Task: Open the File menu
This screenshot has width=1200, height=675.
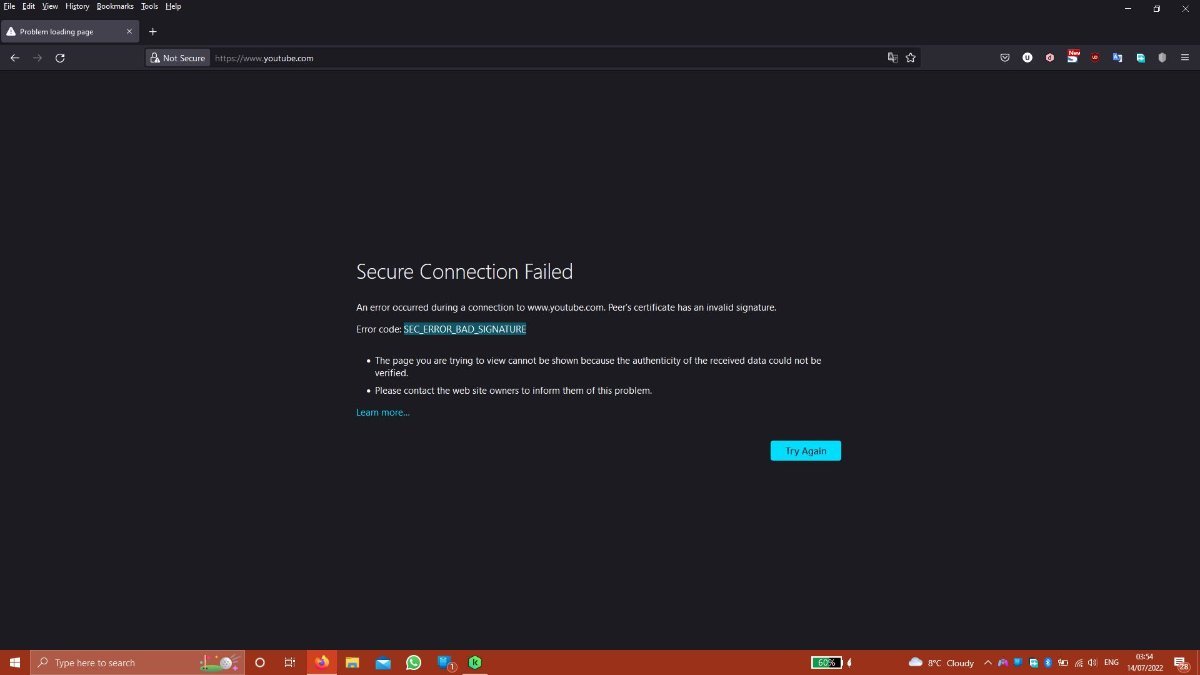Action: (x=9, y=6)
